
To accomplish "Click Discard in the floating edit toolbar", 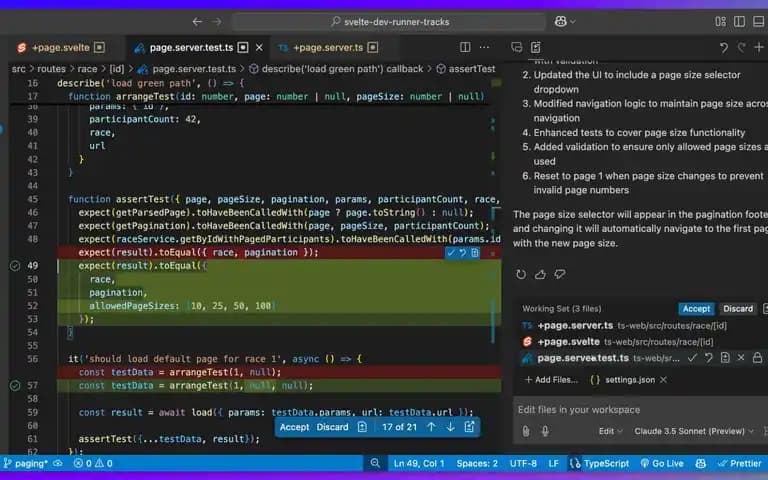I will click(332, 427).
